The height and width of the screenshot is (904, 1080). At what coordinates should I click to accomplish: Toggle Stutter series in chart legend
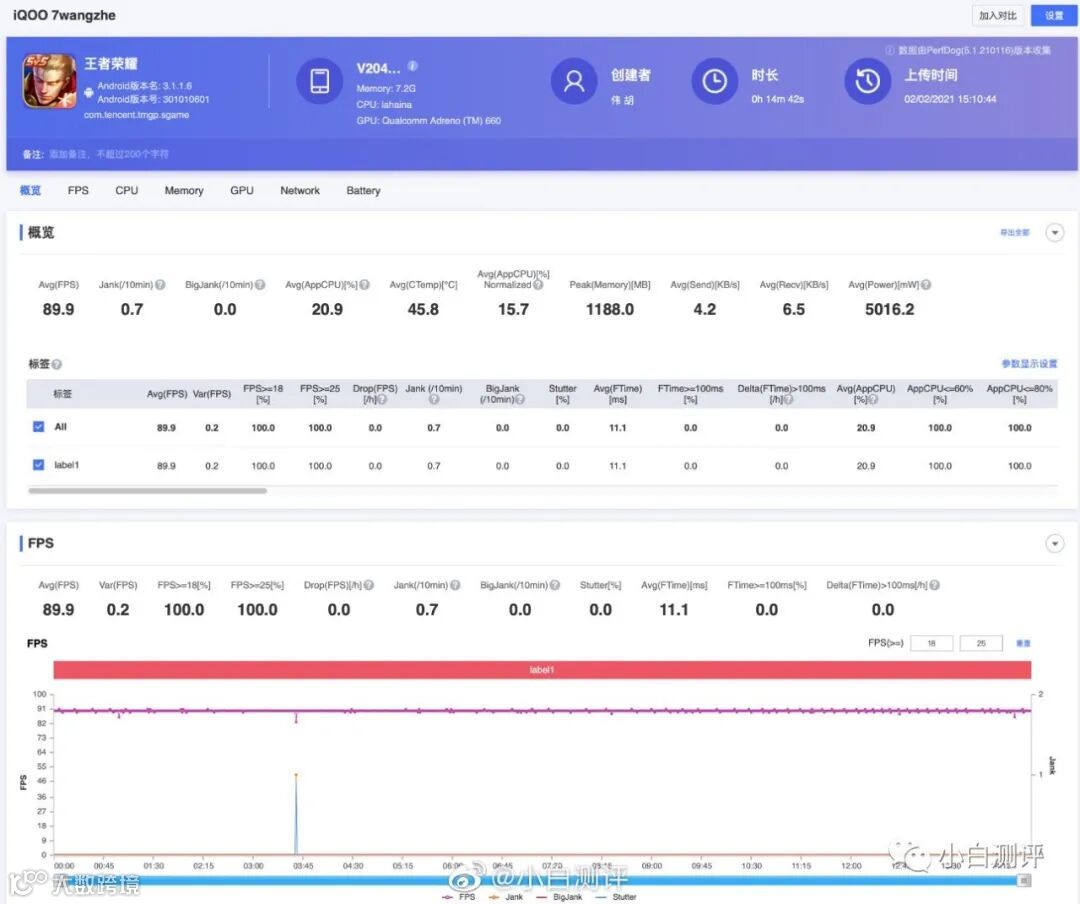click(x=615, y=897)
